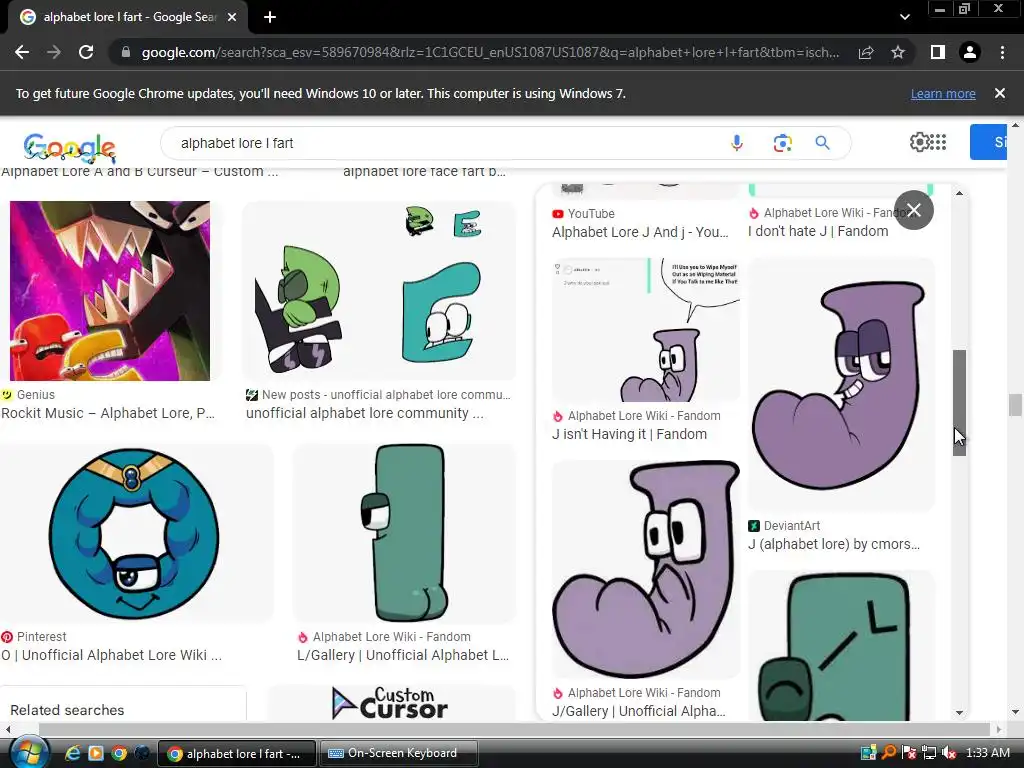Viewport: 1024px width, 768px height.
Task: Open the browser side panel
Action: (x=938, y=52)
